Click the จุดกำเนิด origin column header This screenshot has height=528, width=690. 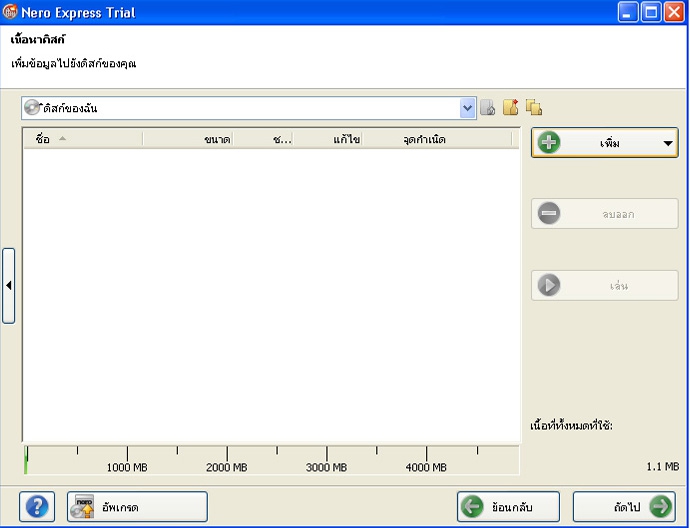[x=437, y=139]
